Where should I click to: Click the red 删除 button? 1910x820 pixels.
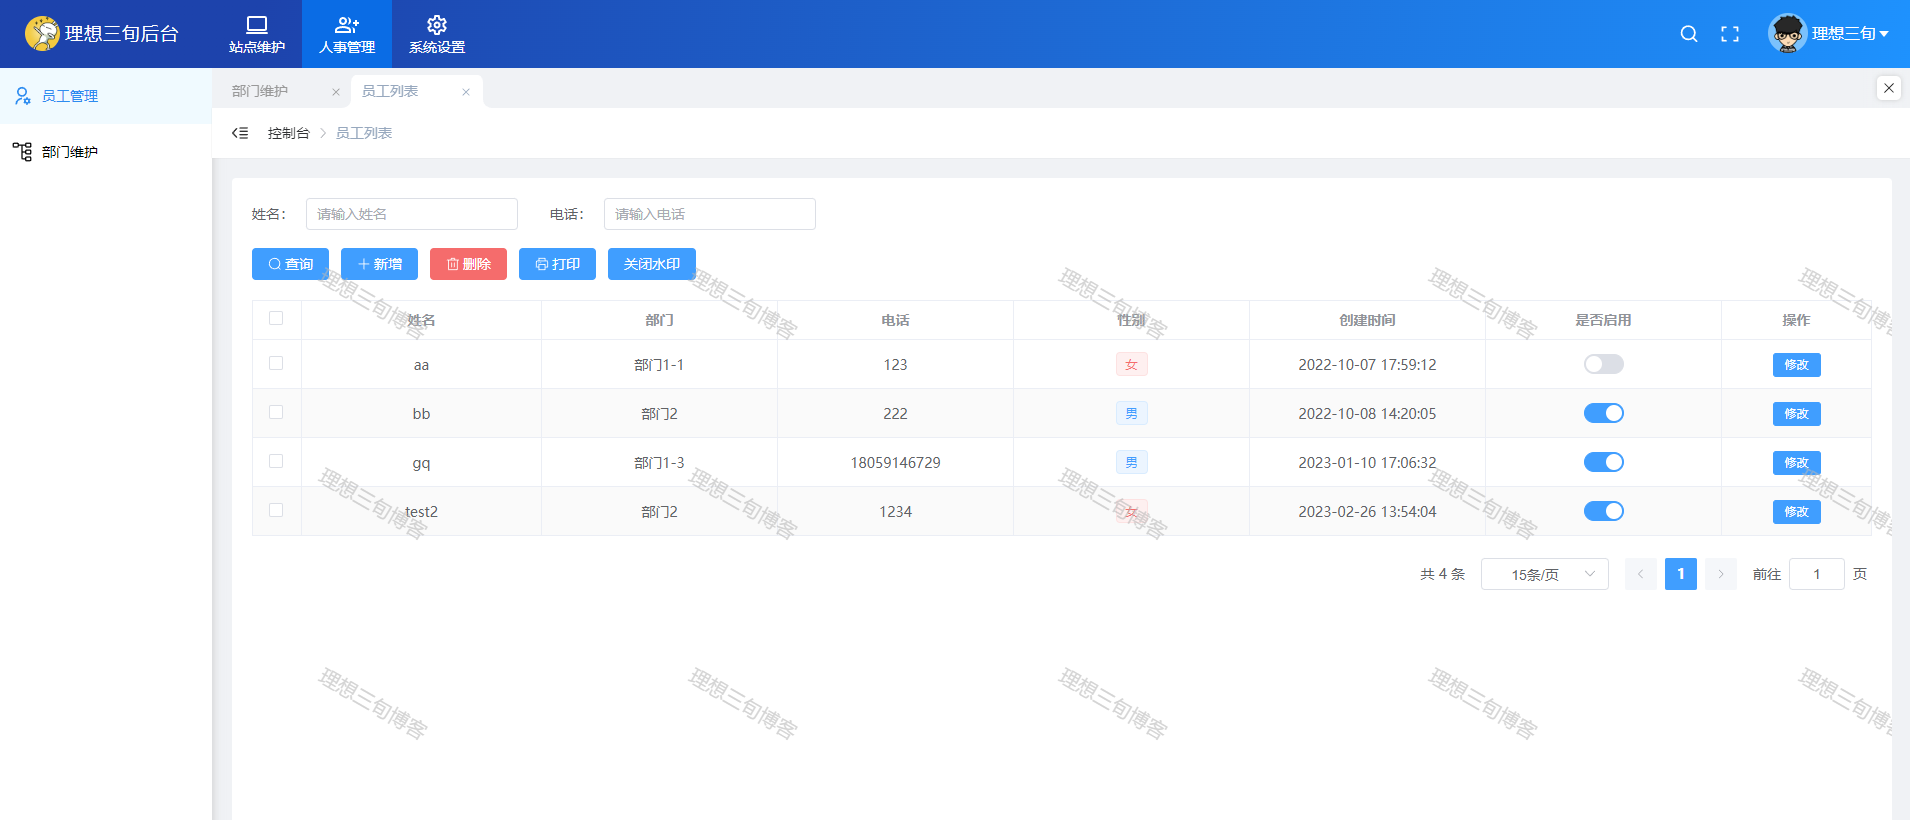(468, 264)
